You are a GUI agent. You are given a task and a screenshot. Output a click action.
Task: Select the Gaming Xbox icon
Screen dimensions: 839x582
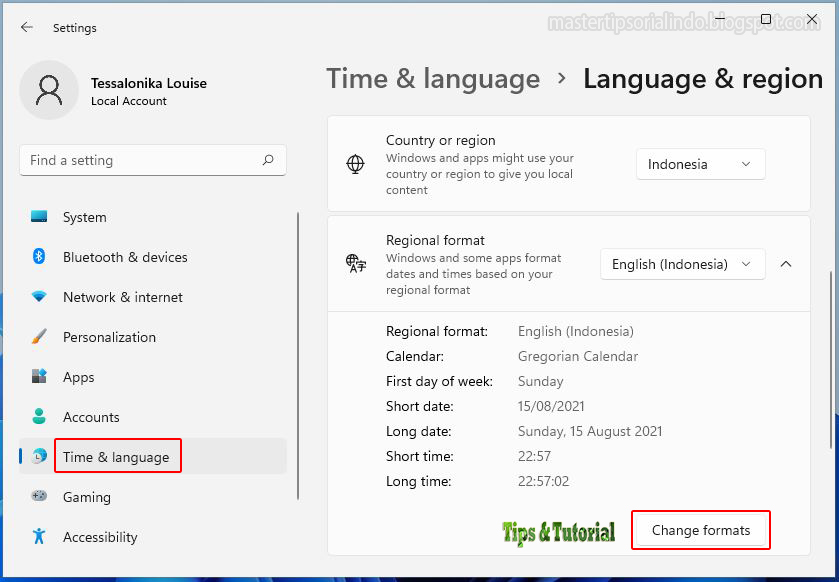pos(40,497)
